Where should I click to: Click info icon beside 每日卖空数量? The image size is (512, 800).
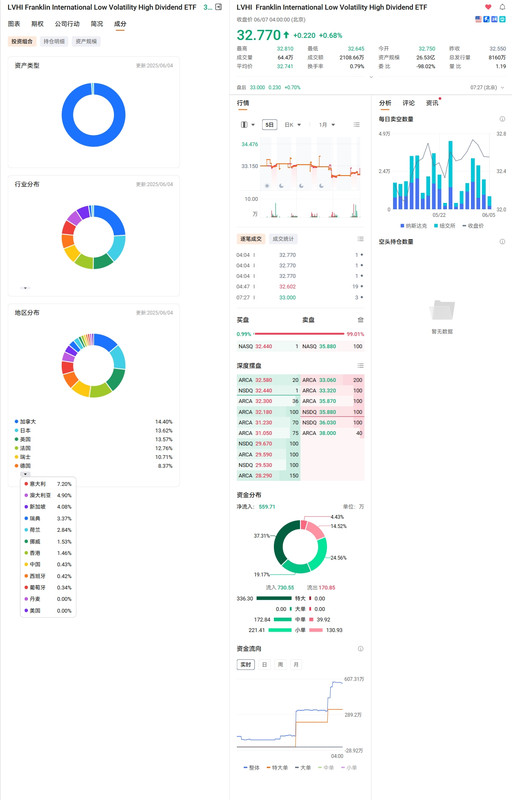coord(502,119)
